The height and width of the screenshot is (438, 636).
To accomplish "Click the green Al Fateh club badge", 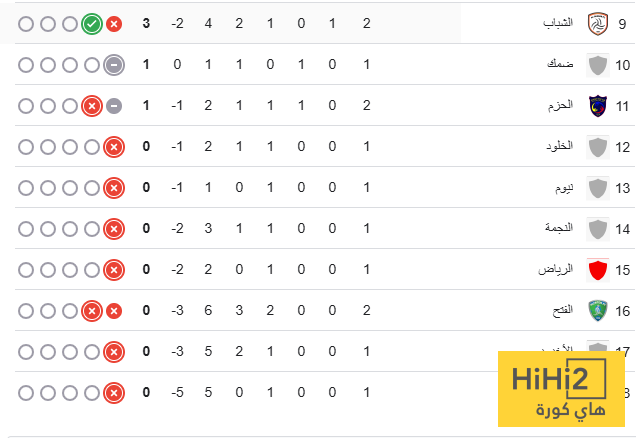I will (x=597, y=311).
